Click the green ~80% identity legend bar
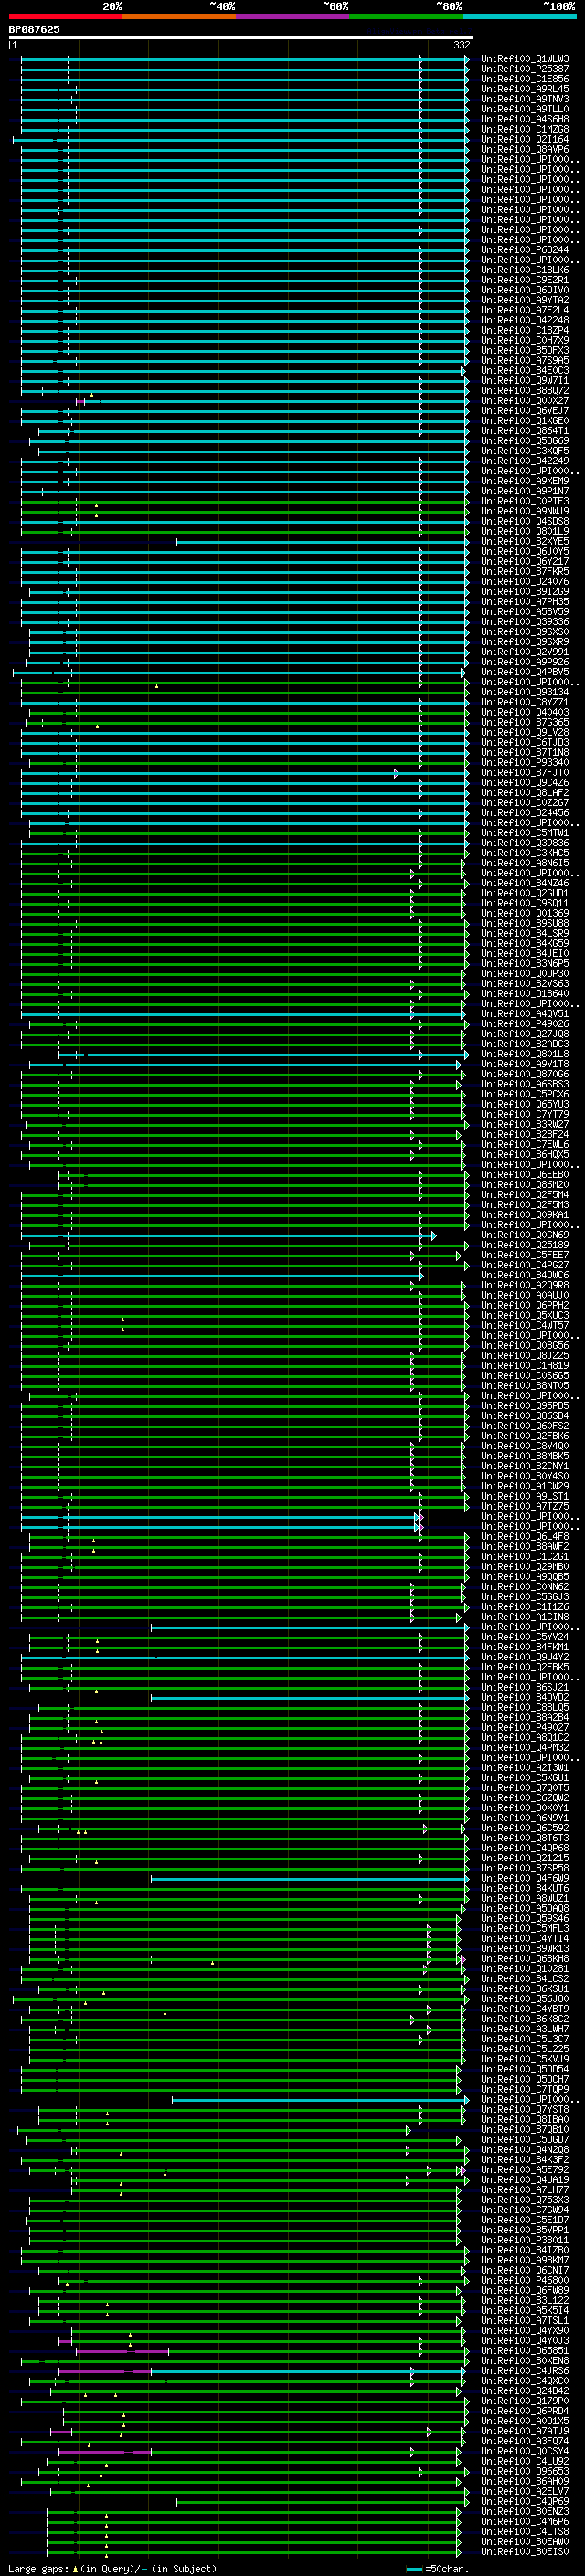The width and height of the screenshot is (585, 2576). [406, 16]
